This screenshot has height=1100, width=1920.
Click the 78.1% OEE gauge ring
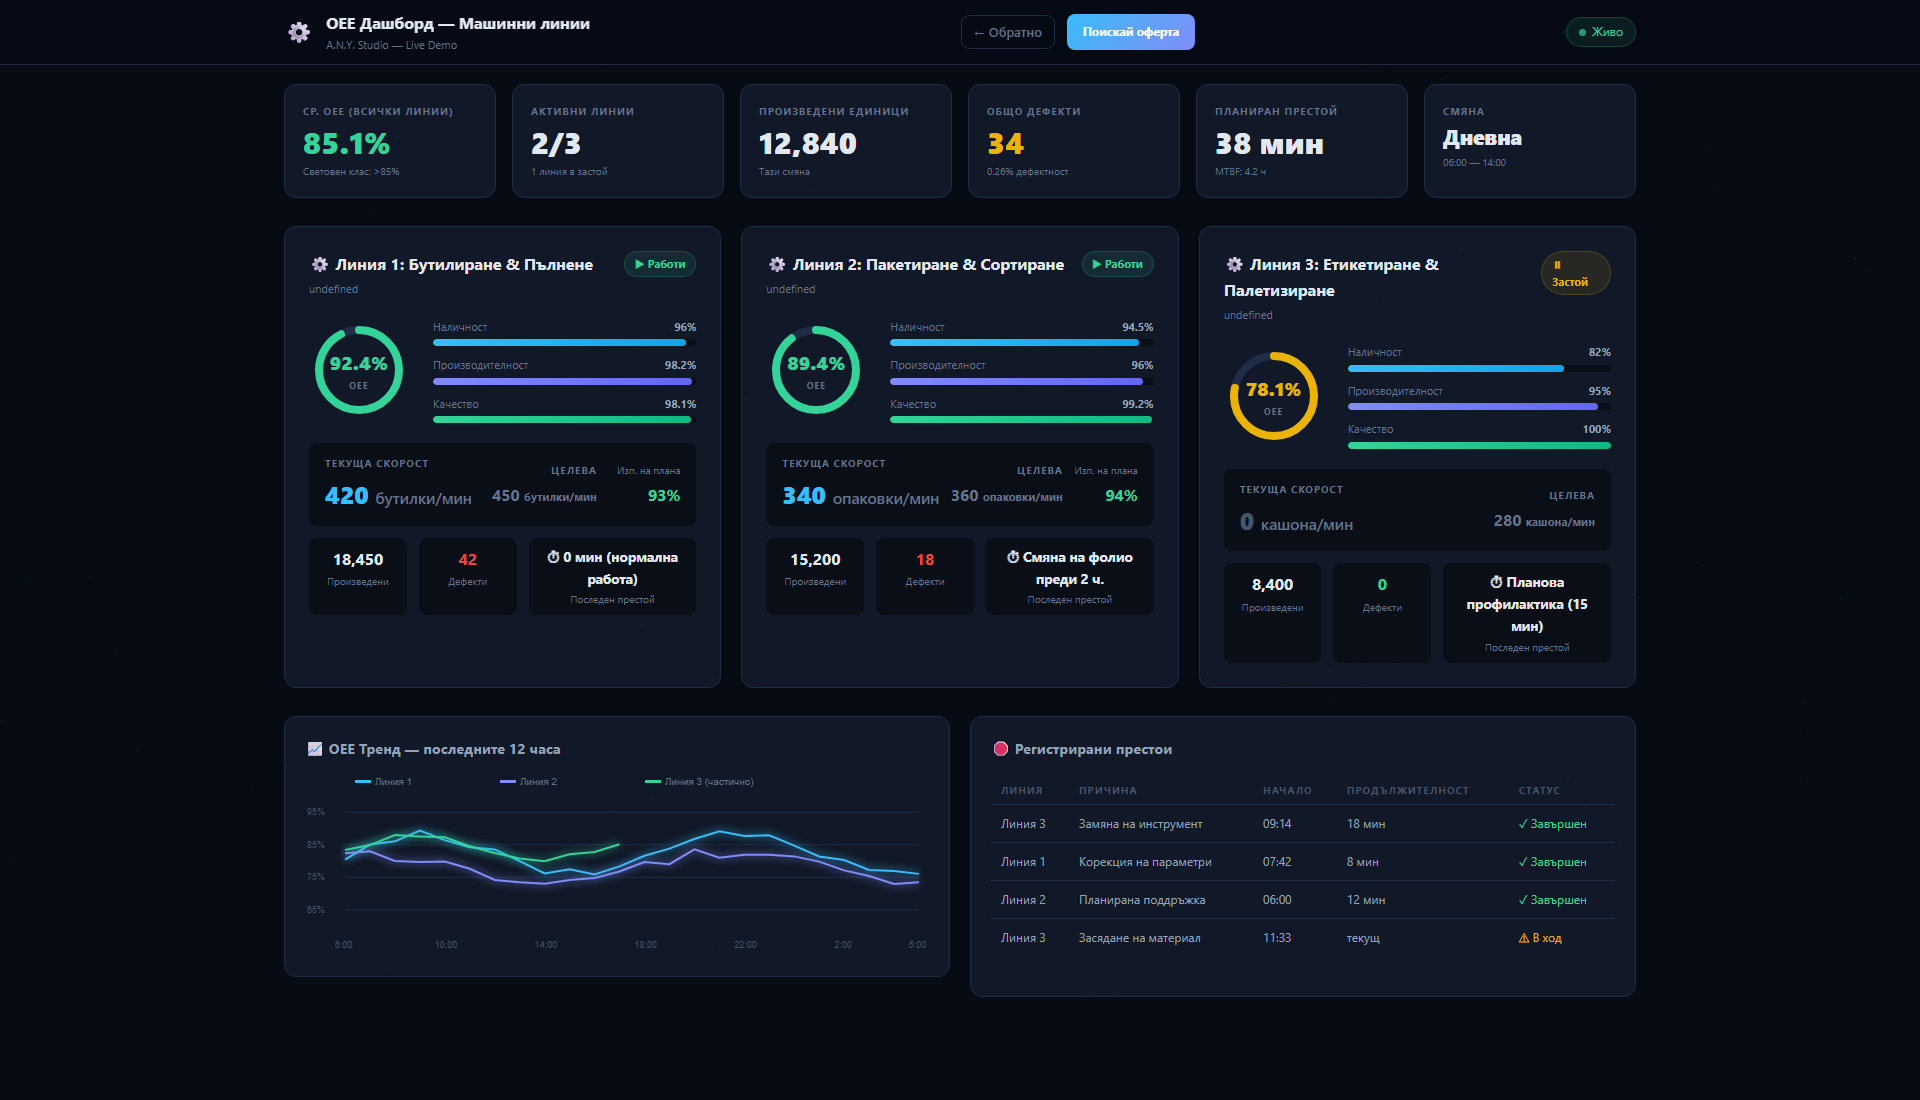(x=1273, y=396)
